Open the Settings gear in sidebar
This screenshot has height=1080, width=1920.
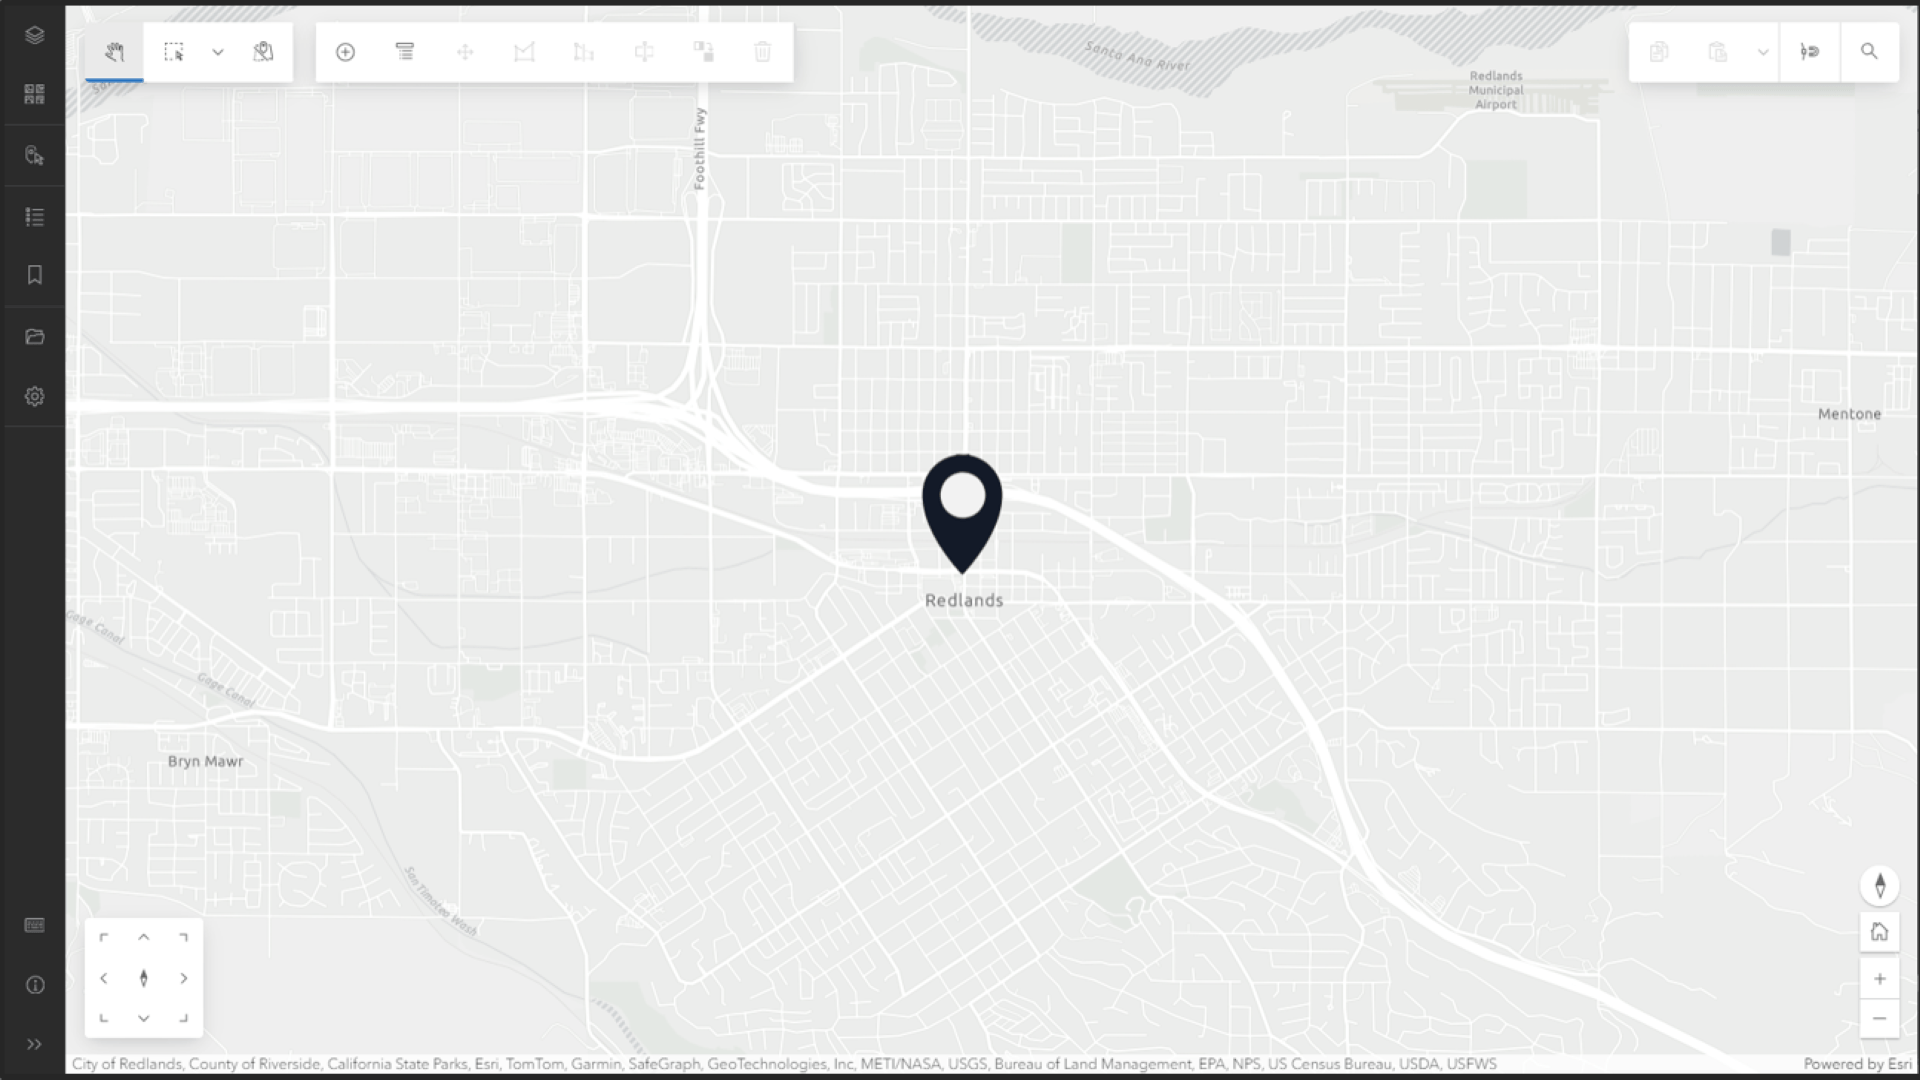[x=34, y=396]
